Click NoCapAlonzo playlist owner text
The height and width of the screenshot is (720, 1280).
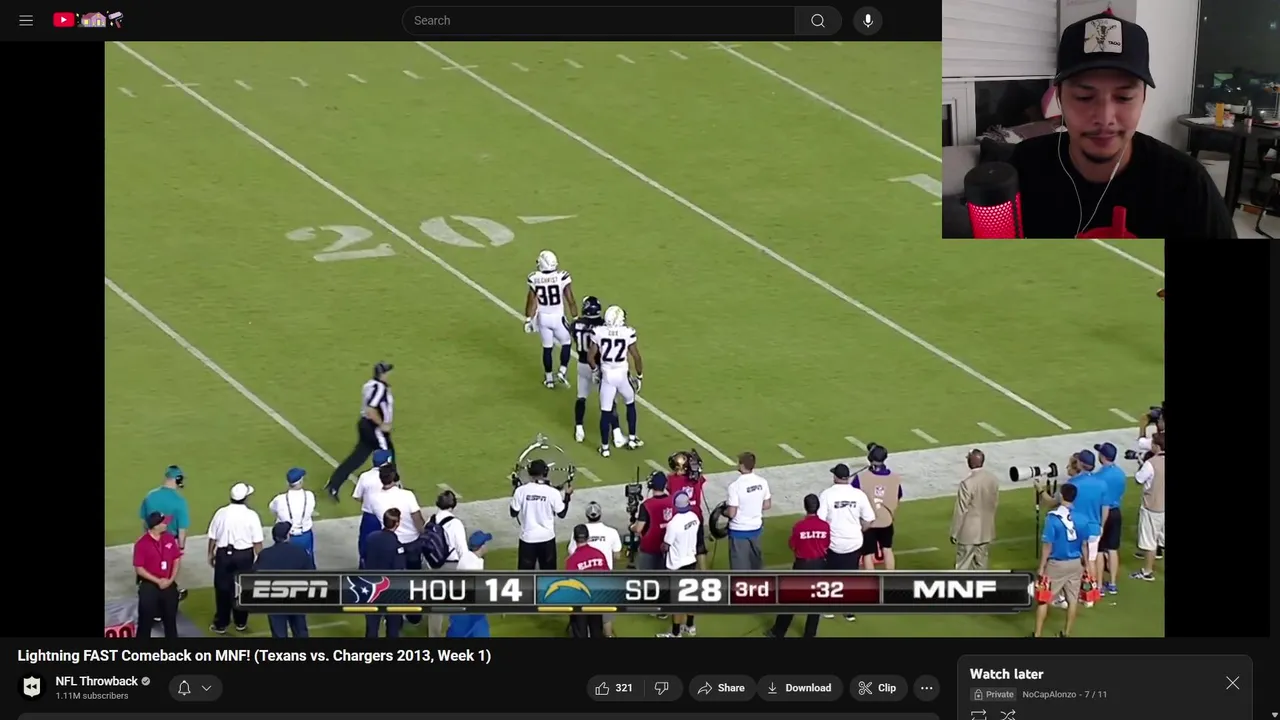click(x=1050, y=694)
